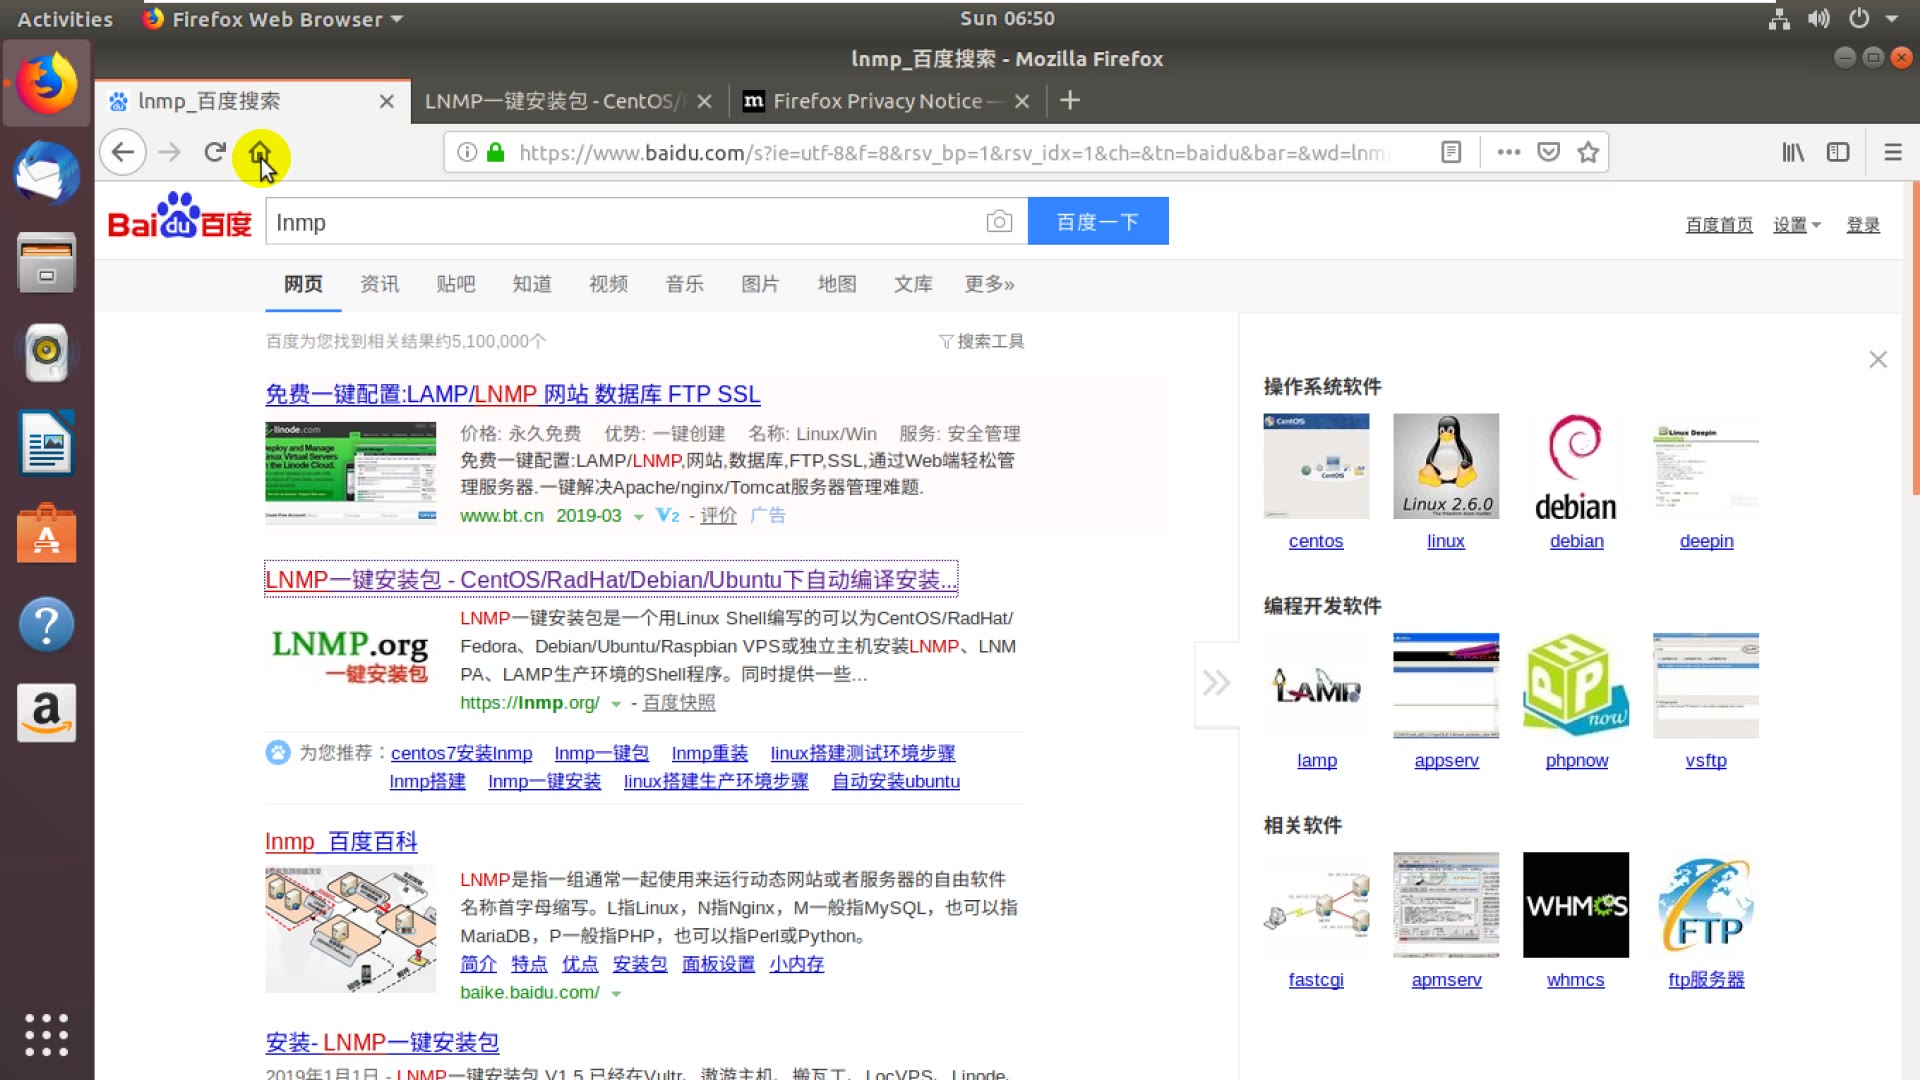Toggle reader view icon
Screen dimensions: 1920x1080
click(1451, 152)
